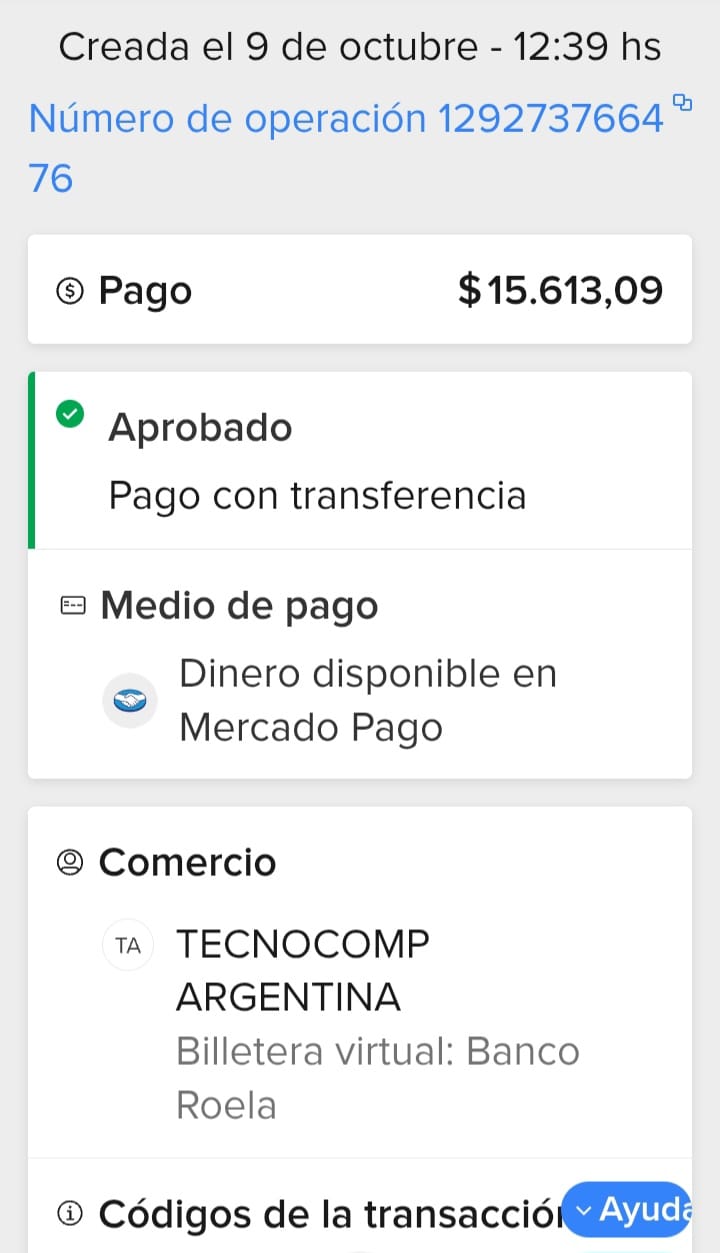Expand the Ayuda chevron arrow
The height and width of the screenshot is (1253, 720).
click(584, 1211)
